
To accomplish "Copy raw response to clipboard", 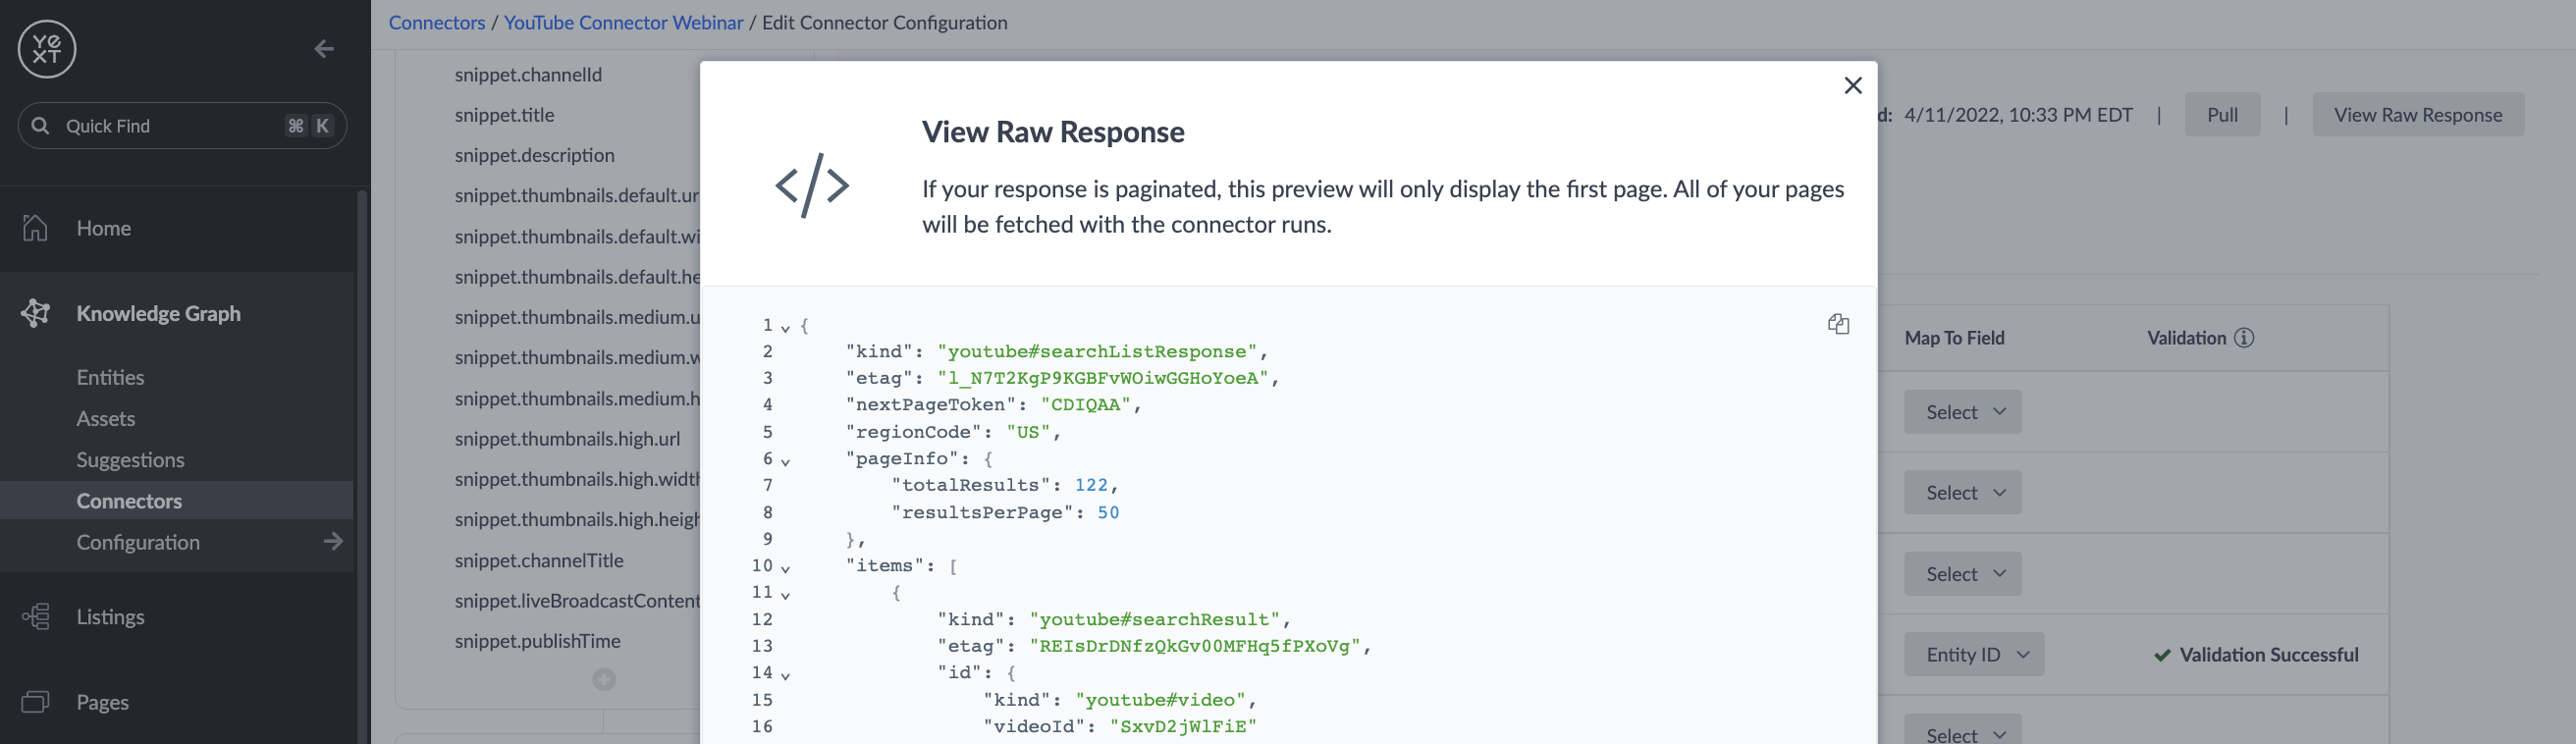I will (x=1838, y=324).
